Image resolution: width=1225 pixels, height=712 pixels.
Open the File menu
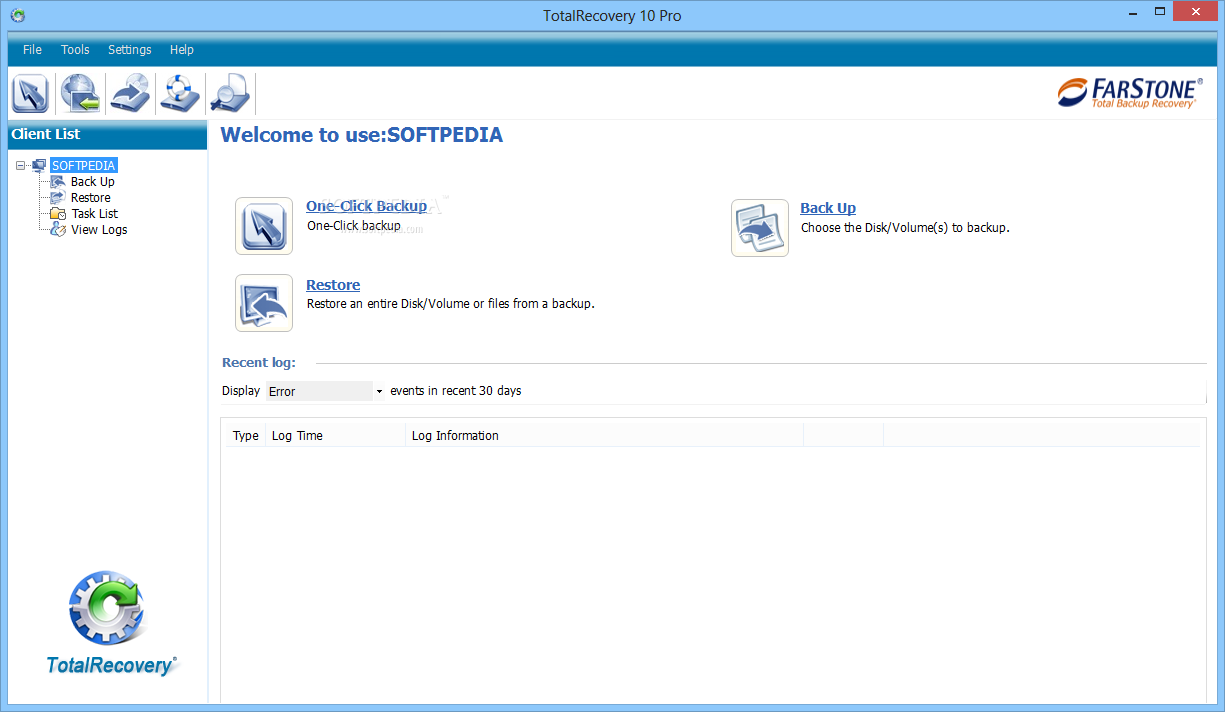tap(32, 50)
